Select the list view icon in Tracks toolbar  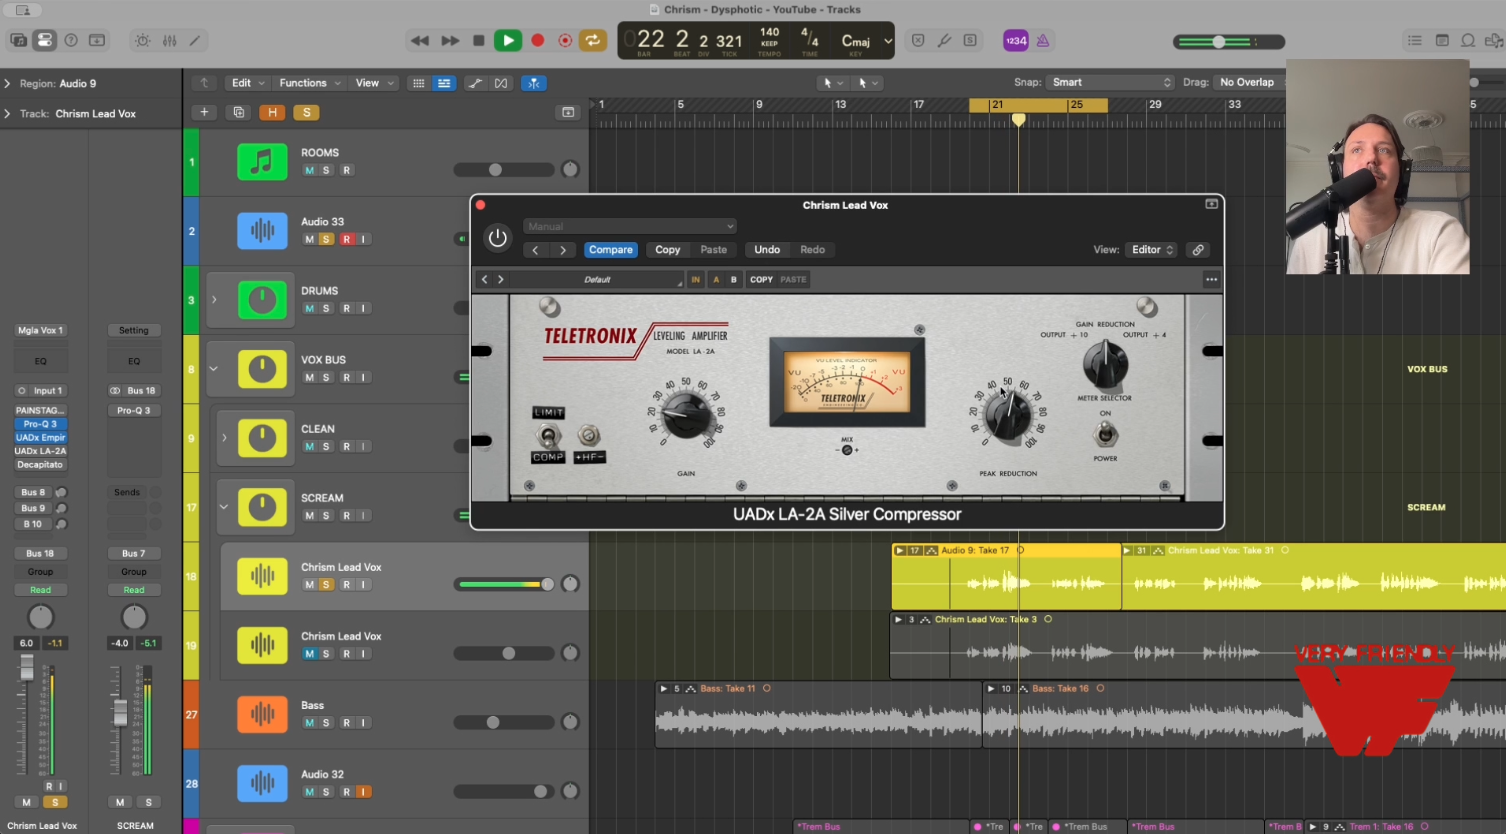(444, 83)
